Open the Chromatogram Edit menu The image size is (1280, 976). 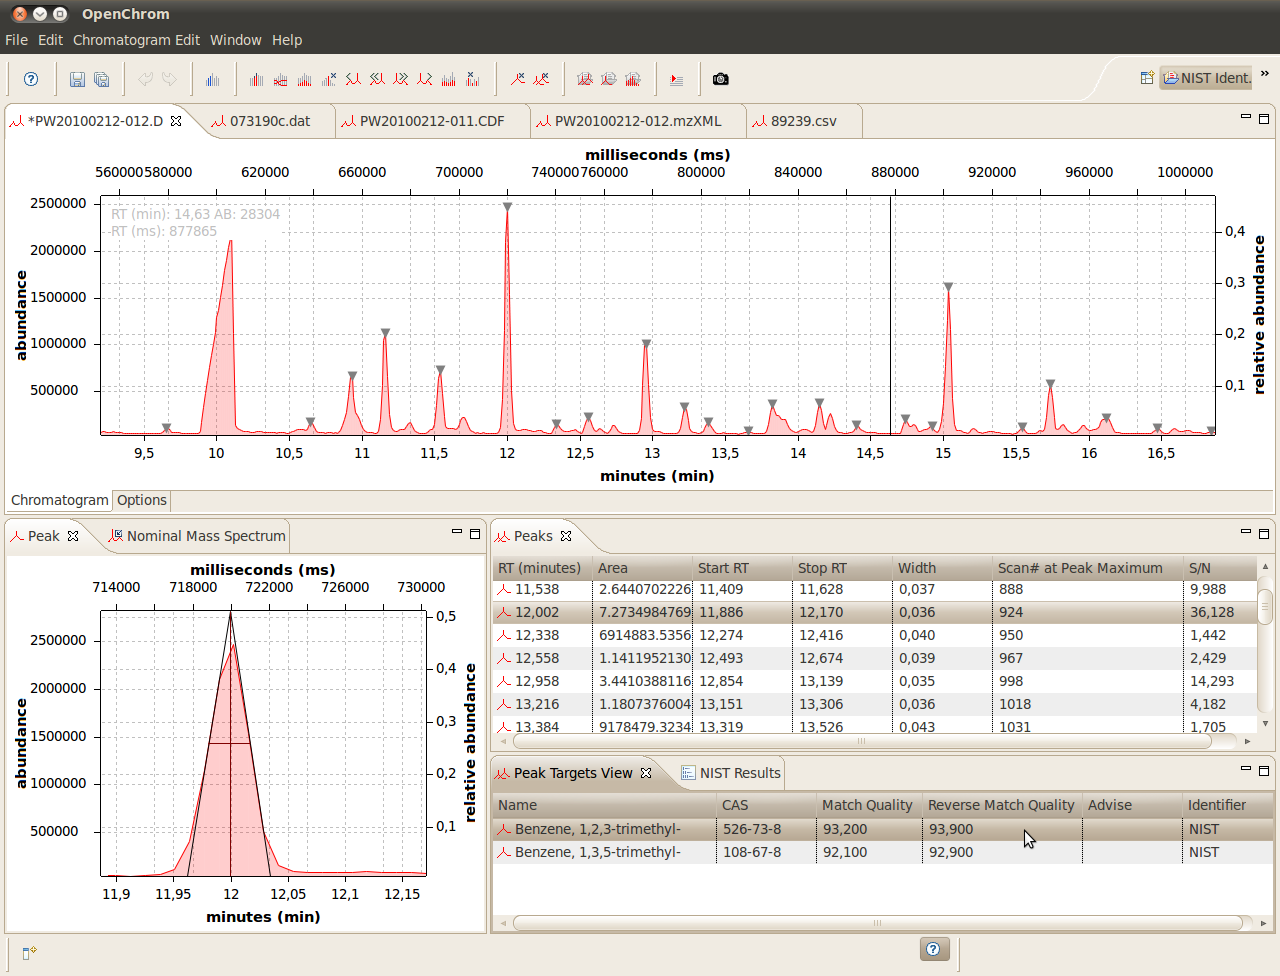click(x=136, y=40)
